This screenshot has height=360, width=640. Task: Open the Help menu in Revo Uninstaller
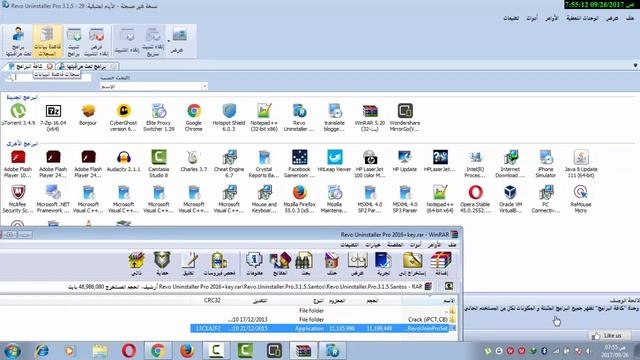(x=511, y=18)
